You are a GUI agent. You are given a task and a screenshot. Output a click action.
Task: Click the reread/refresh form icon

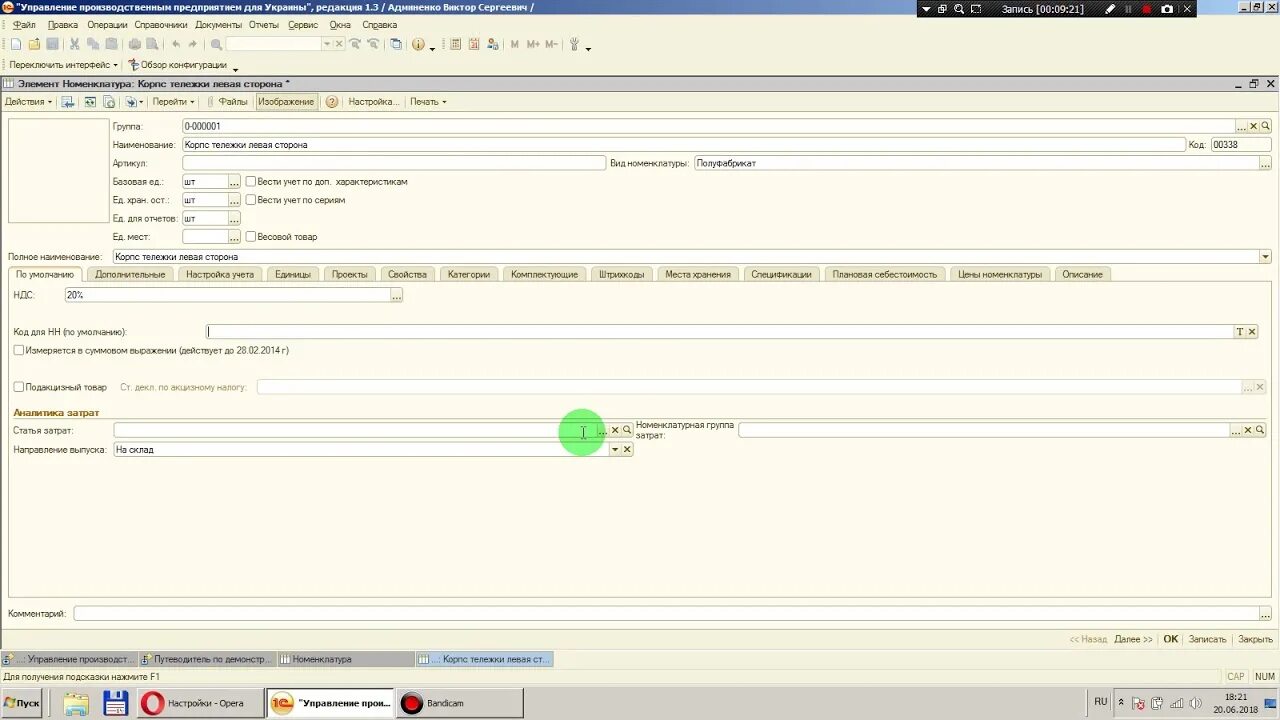89,102
